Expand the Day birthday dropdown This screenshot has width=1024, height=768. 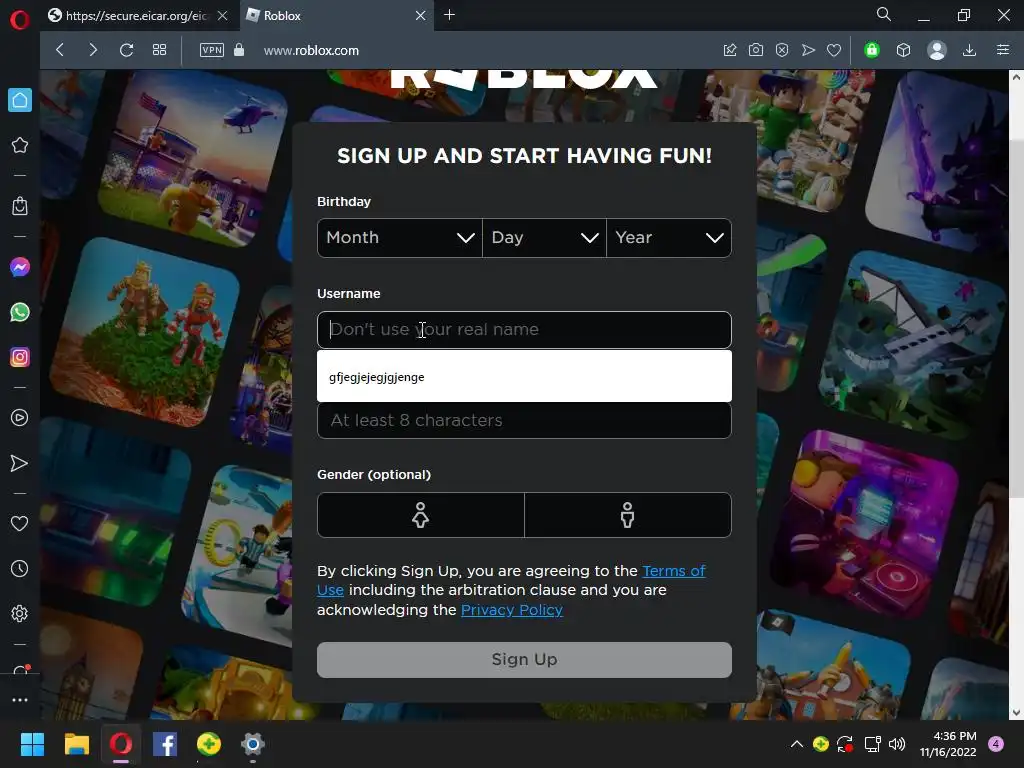(x=545, y=238)
